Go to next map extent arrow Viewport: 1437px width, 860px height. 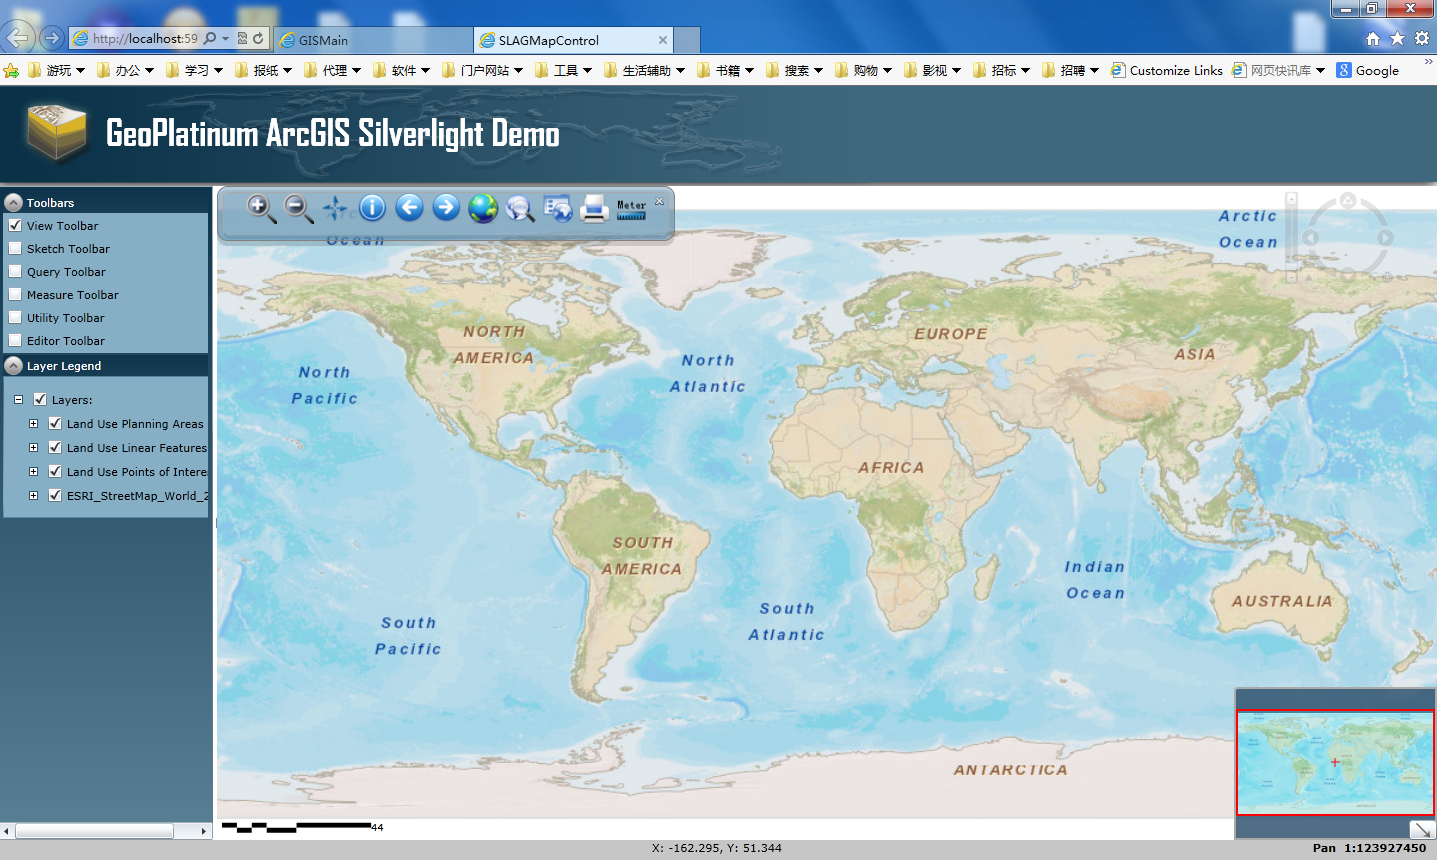446,207
